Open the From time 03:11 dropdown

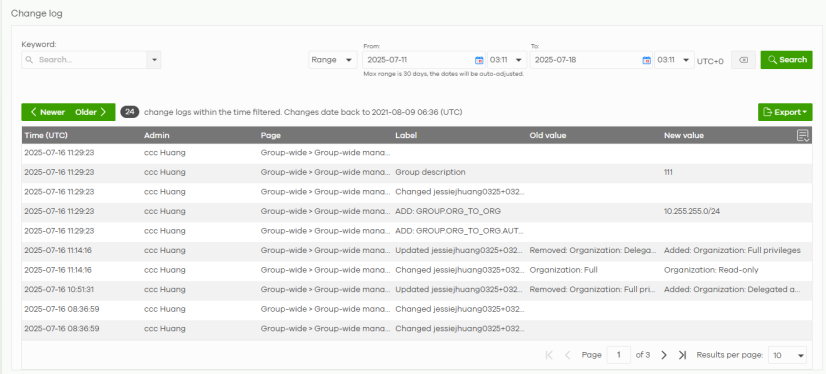click(507, 60)
